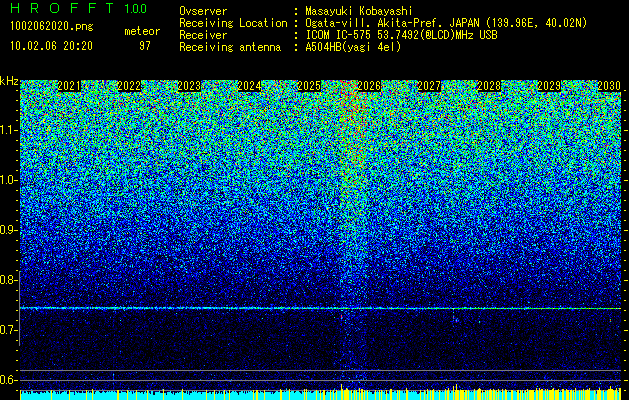Screen dimensions: 629x400
Task: Click the 2024 time marker
Action: [249, 86]
